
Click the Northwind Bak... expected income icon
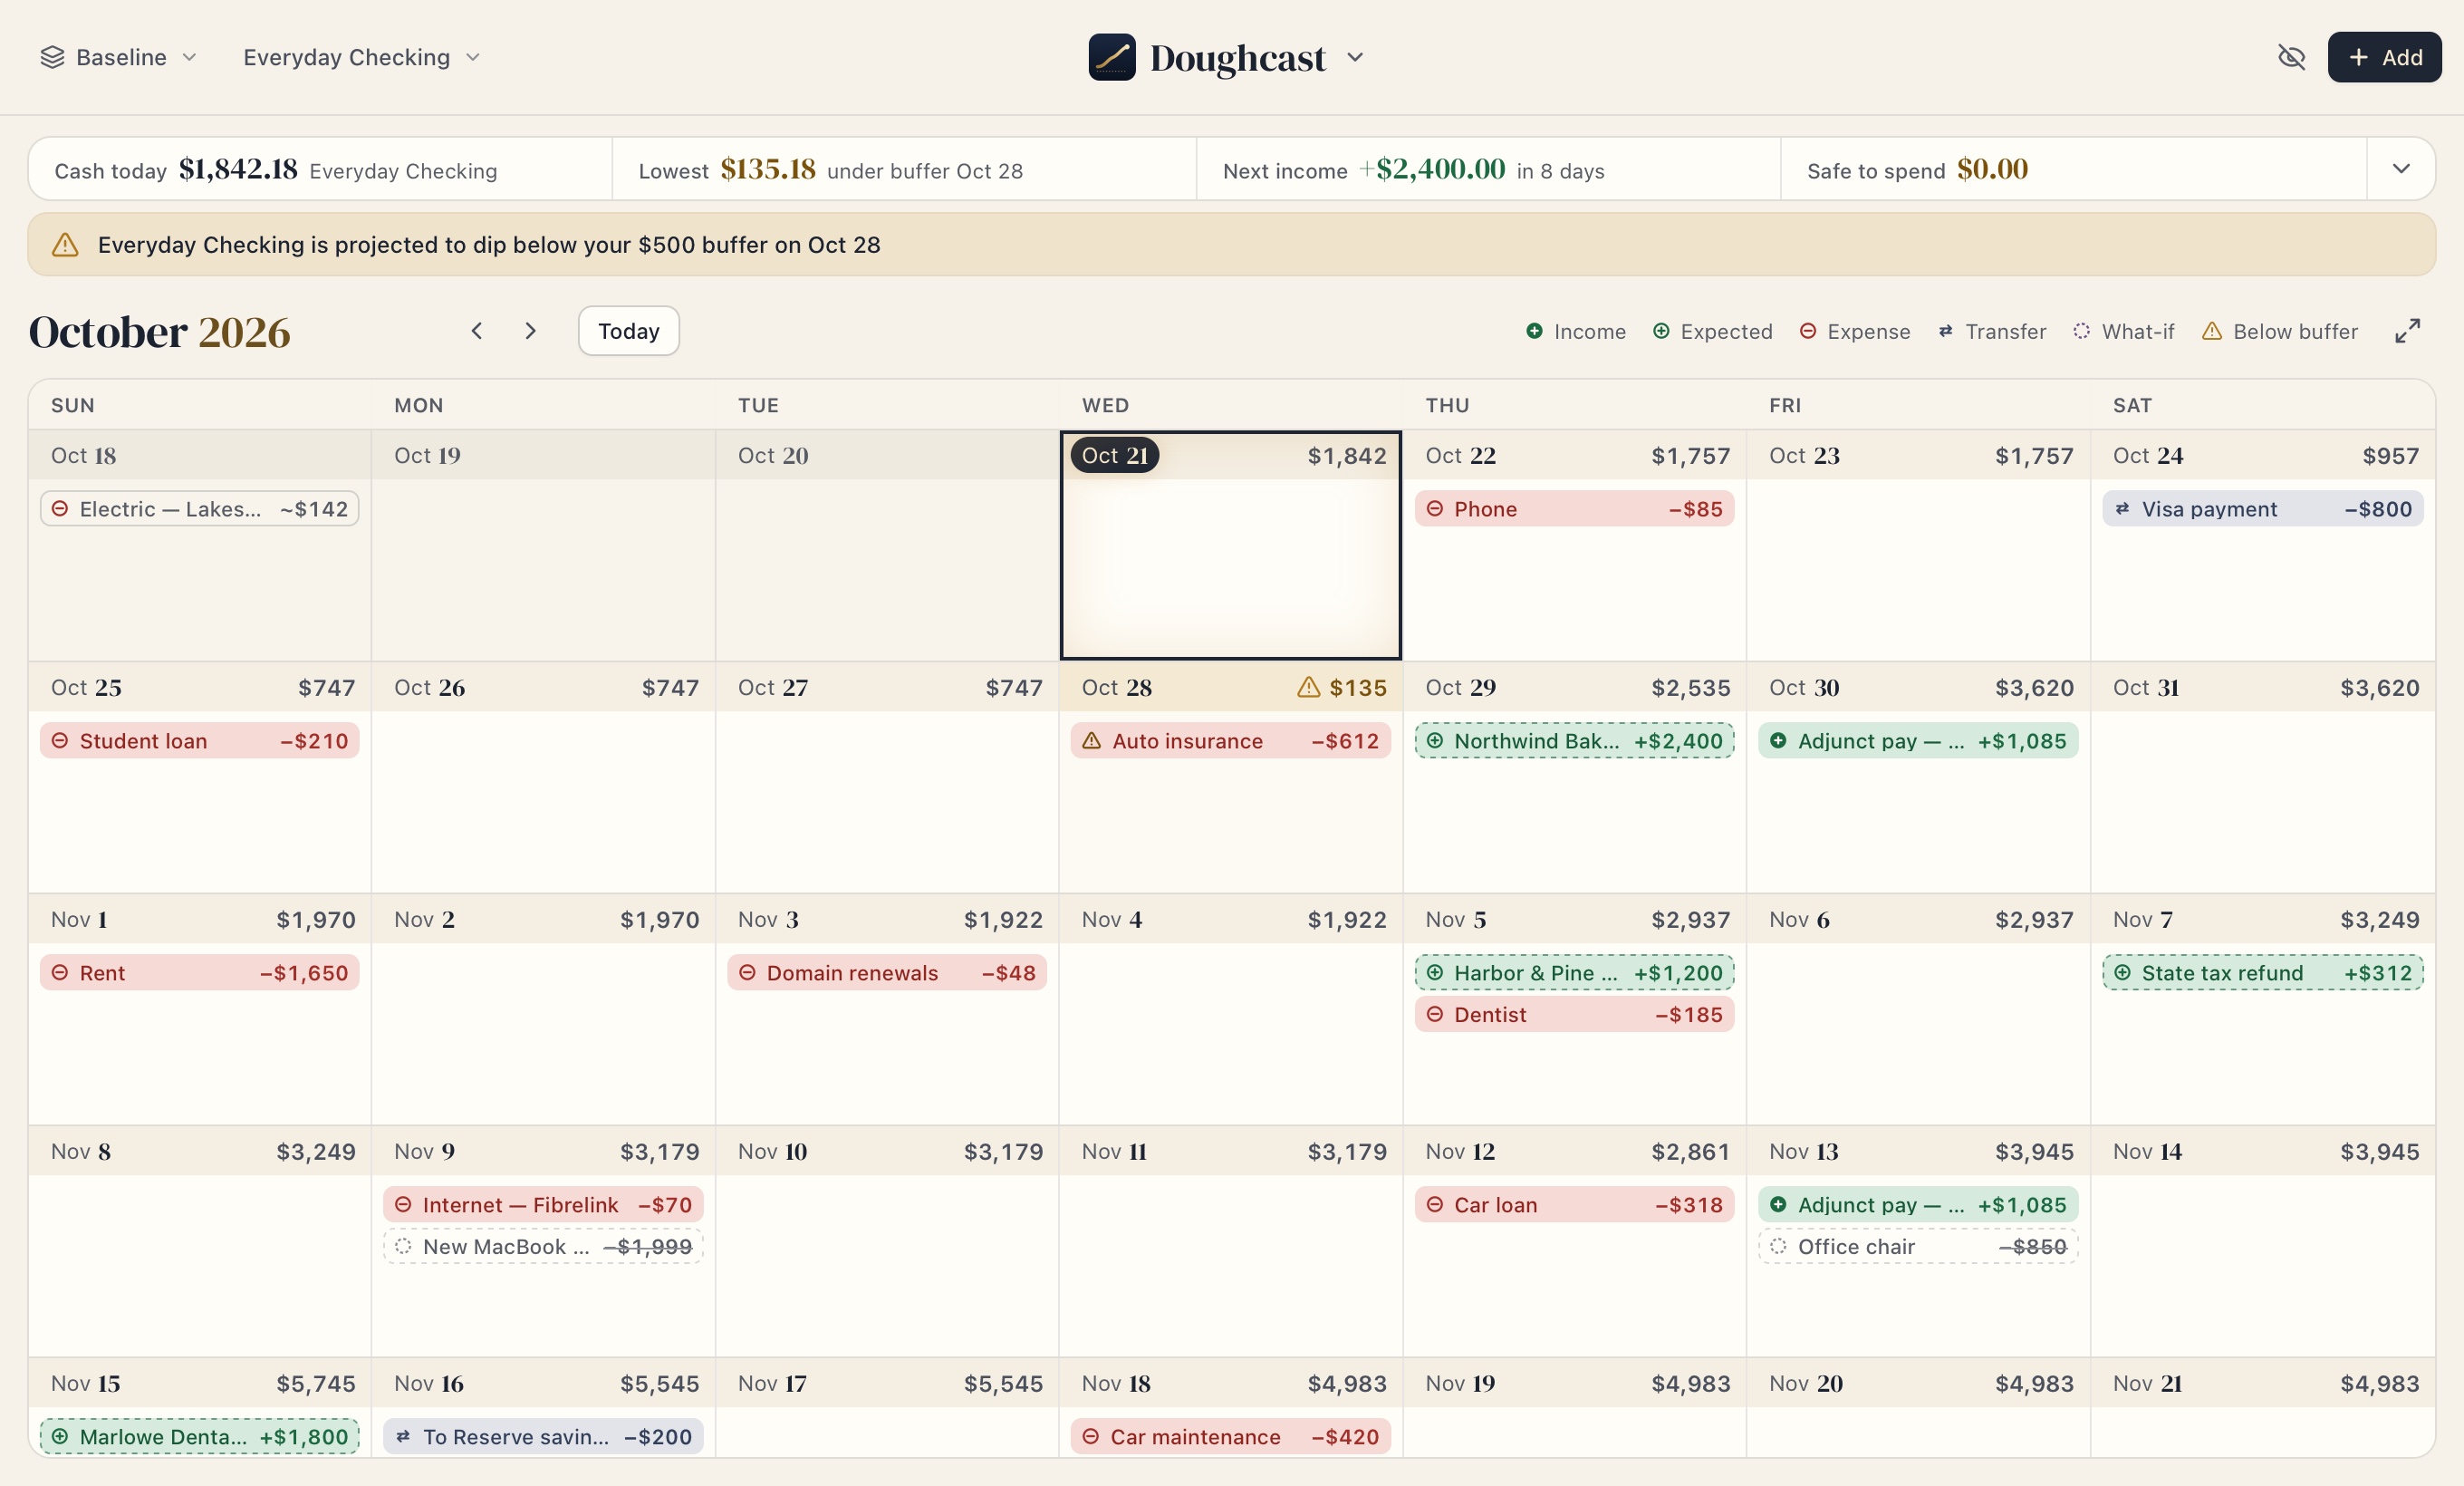(x=1435, y=741)
